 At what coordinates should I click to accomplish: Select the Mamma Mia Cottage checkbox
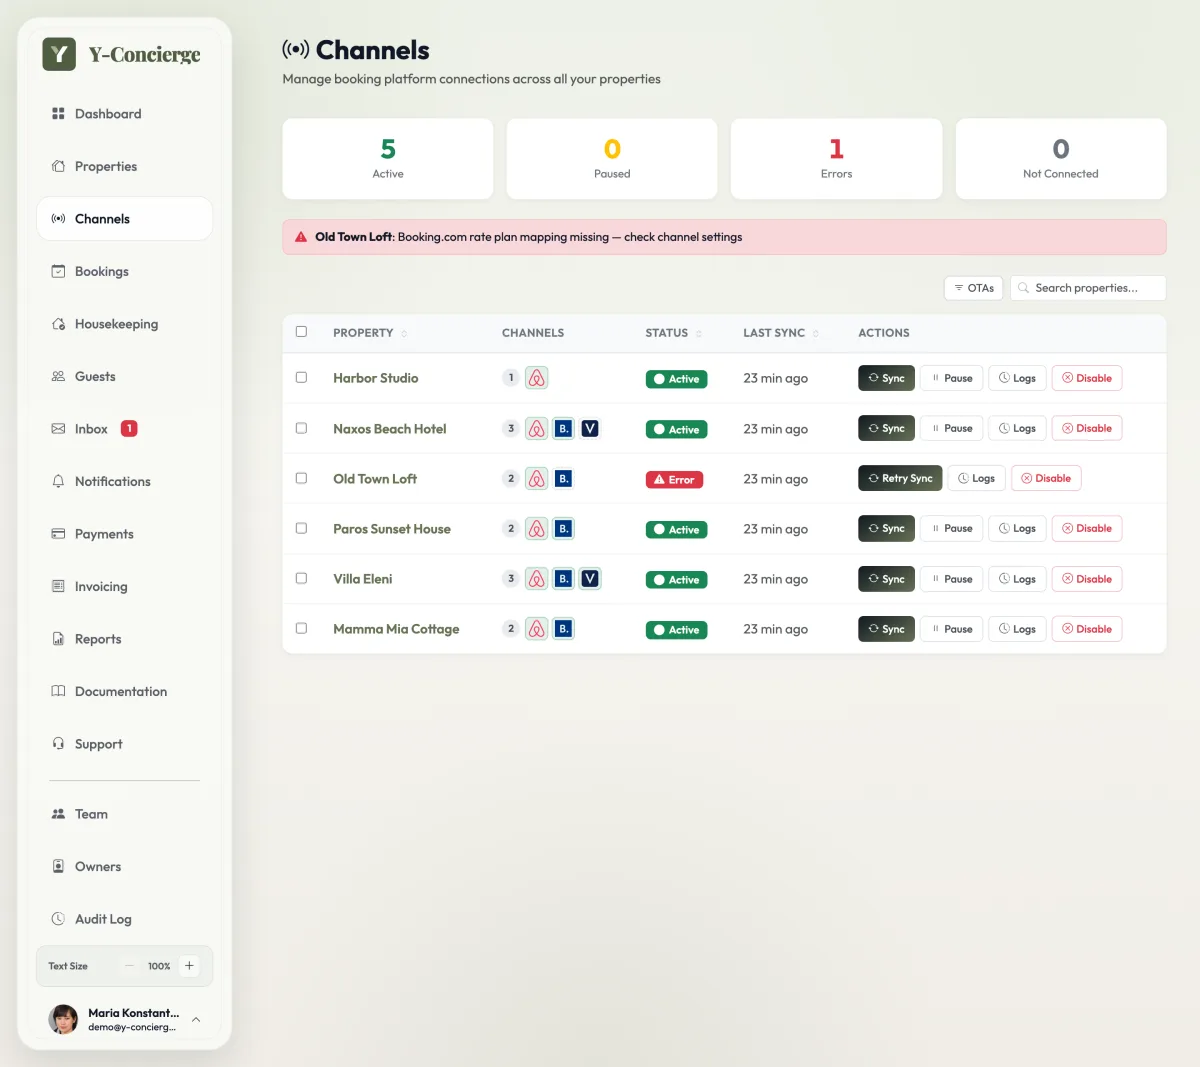301,629
